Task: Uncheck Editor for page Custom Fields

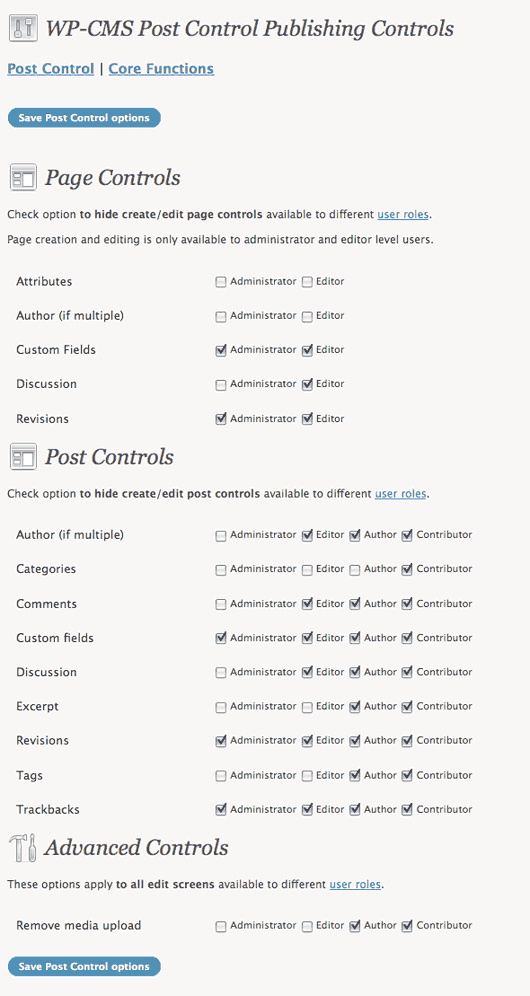Action: click(x=307, y=350)
